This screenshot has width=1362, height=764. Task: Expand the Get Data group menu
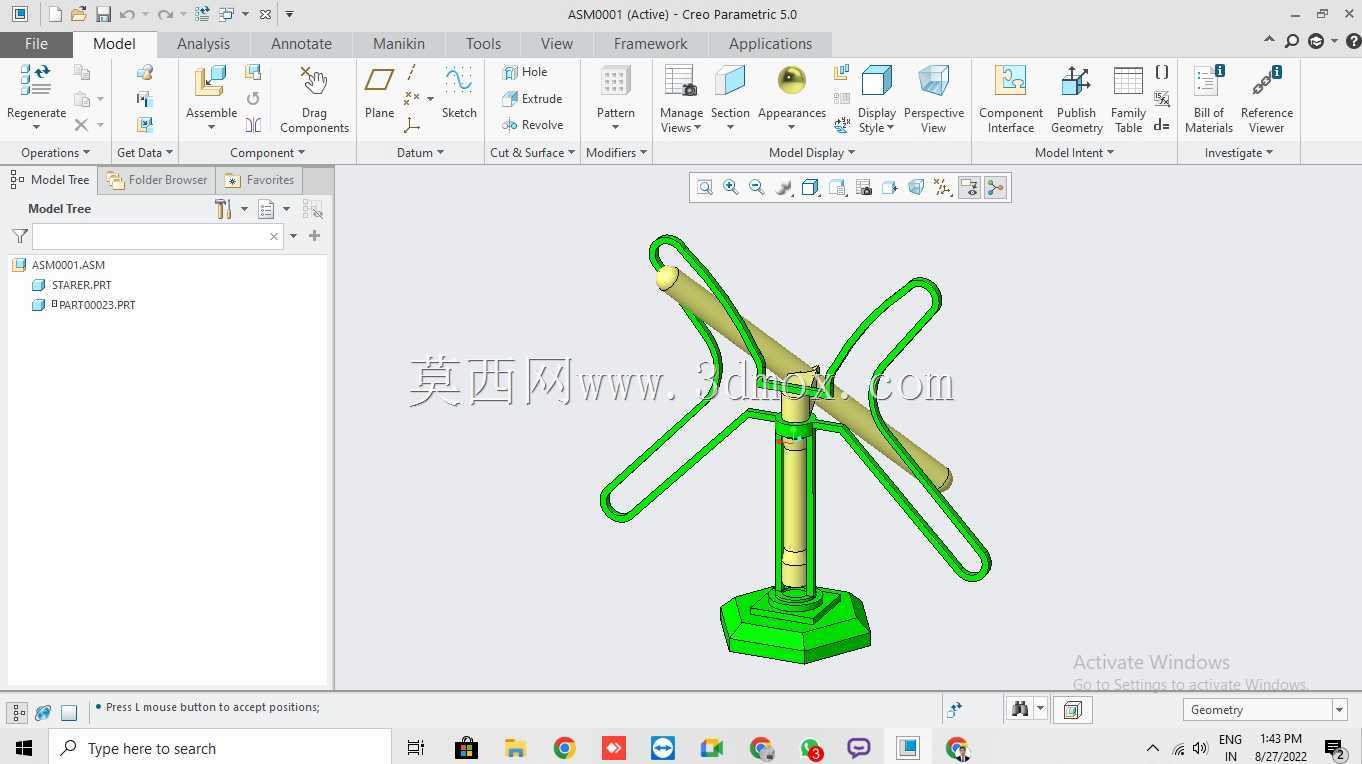(x=145, y=153)
